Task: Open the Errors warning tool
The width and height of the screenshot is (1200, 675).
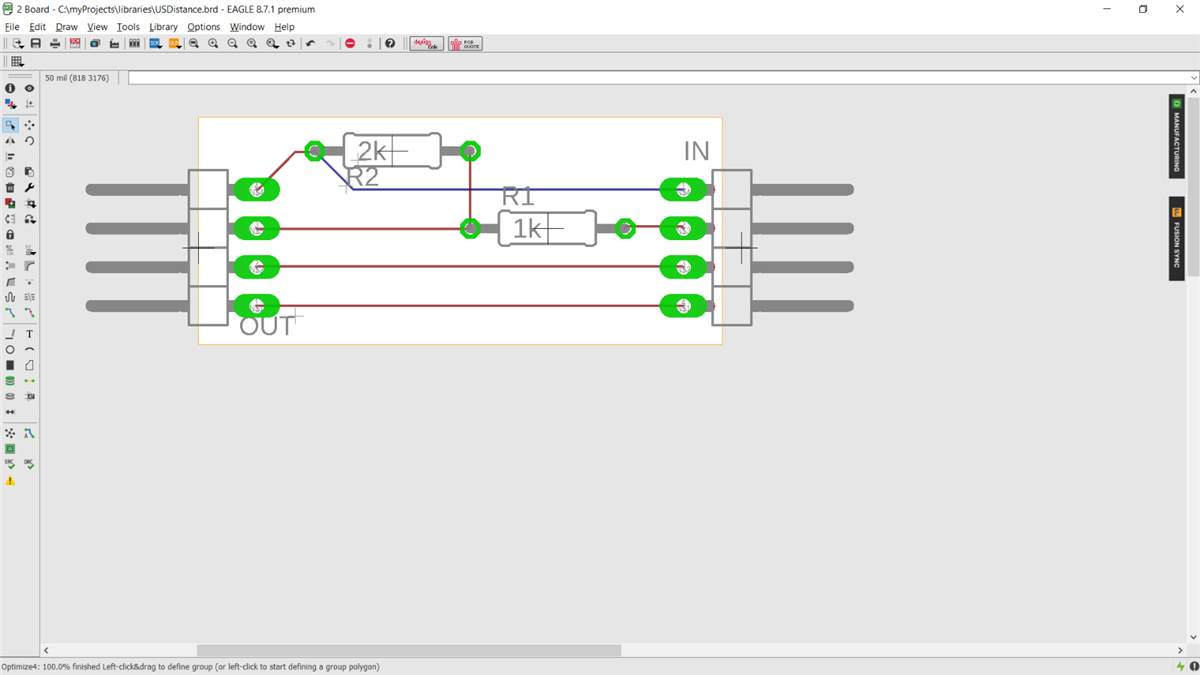Action: point(10,481)
